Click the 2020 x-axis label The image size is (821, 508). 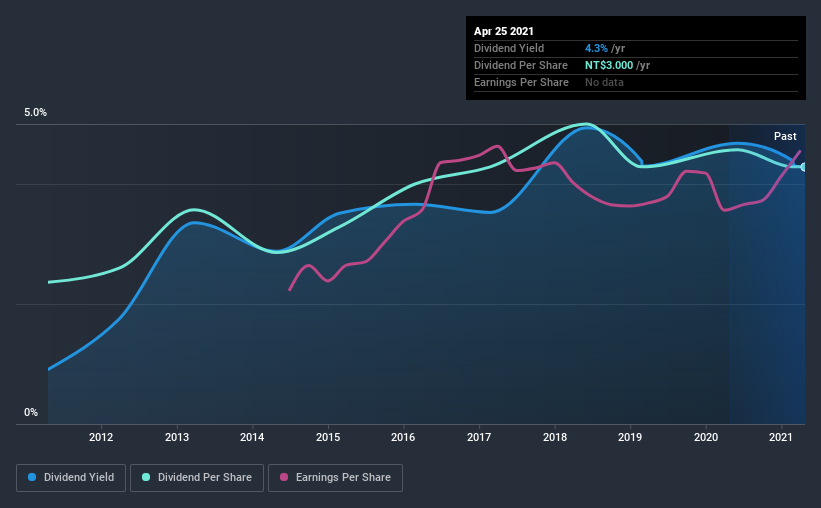(x=706, y=437)
